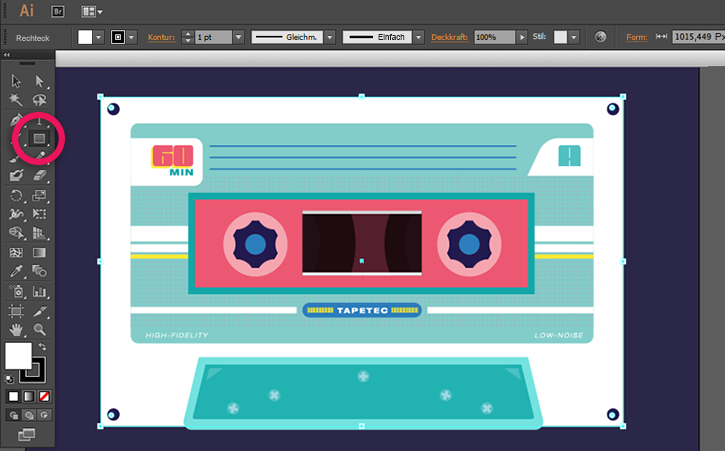Image resolution: width=725 pixels, height=451 pixels.
Task: Activate Draw Normal mode
Action: pos(13,415)
